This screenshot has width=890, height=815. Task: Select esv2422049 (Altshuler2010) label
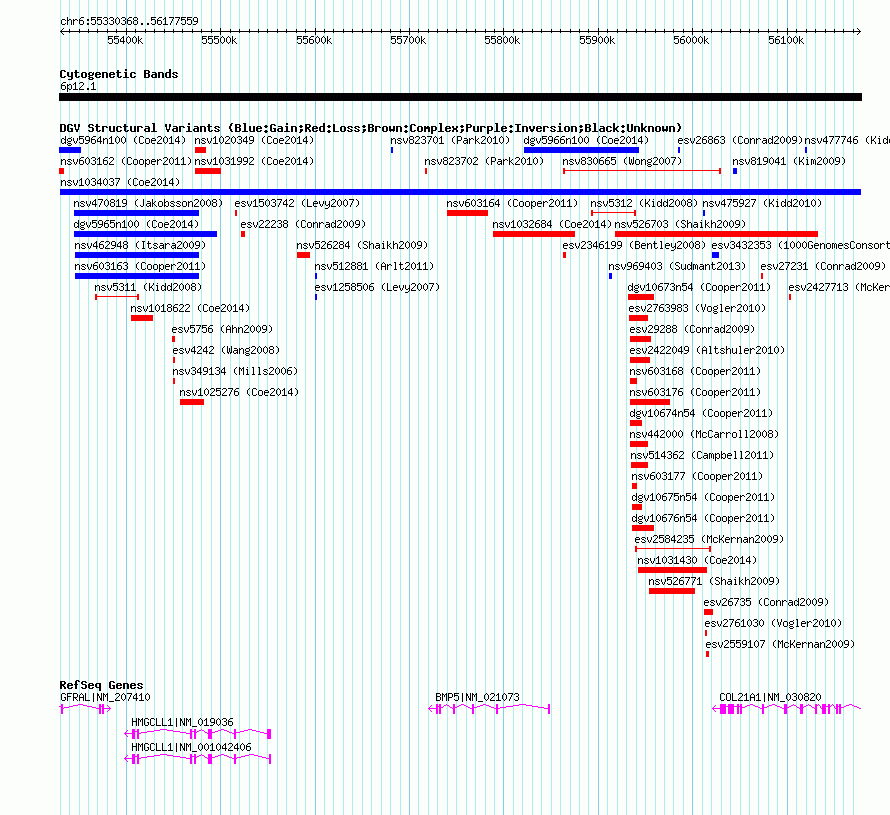[x=707, y=350]
